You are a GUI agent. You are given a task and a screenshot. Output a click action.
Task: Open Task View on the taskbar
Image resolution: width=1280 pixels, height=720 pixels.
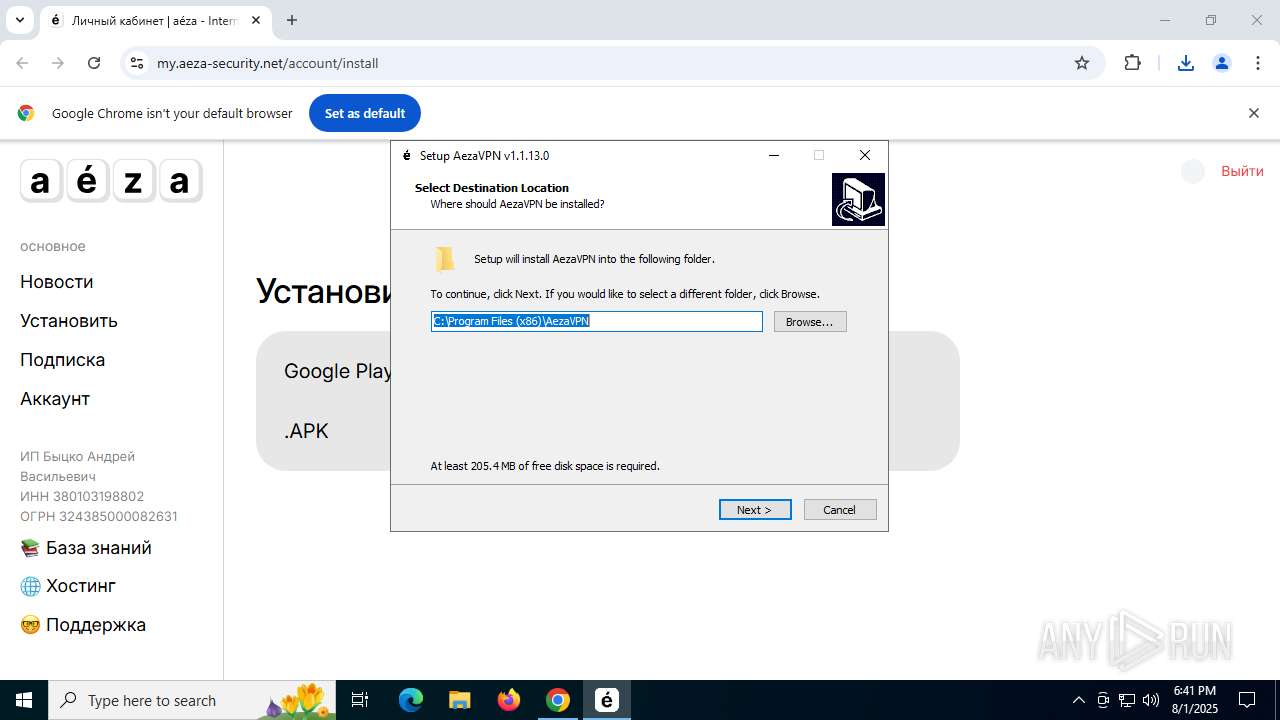[x=360, y=700]
